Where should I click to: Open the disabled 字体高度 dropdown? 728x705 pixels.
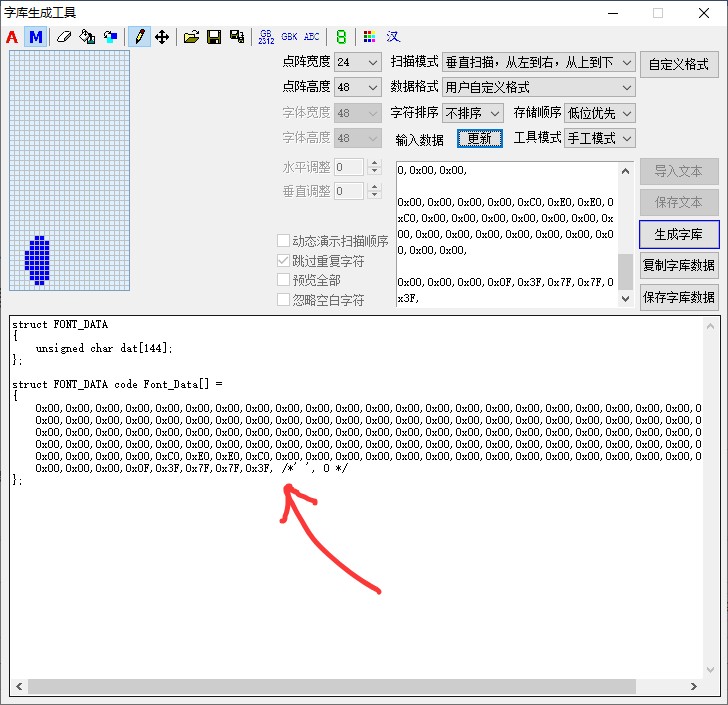(x=358, y=138)
